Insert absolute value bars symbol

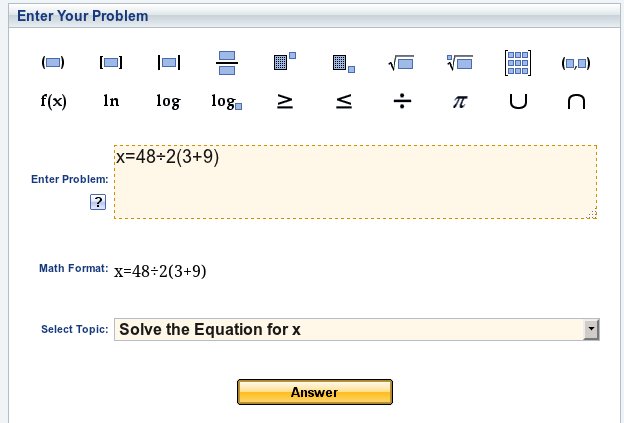pos(169,62)
